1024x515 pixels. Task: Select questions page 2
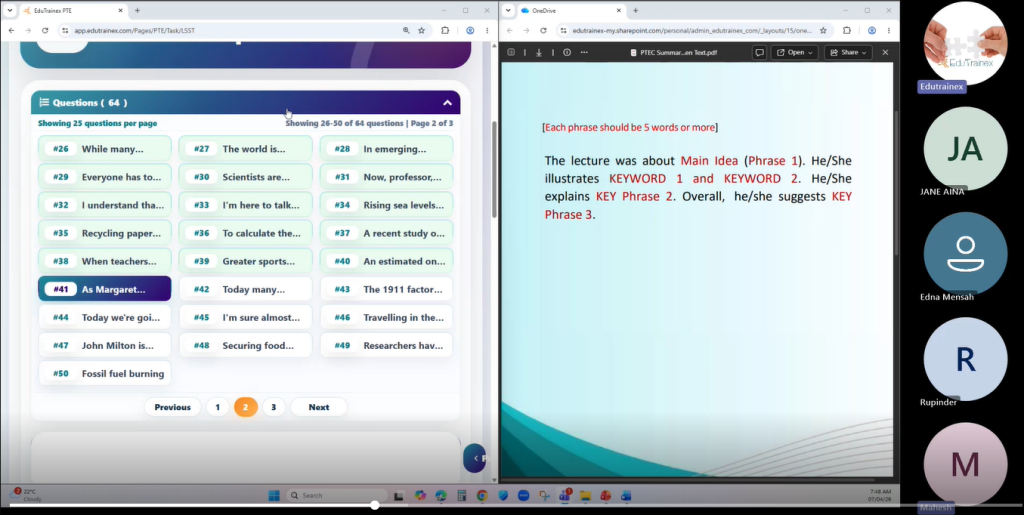(246, 407)
